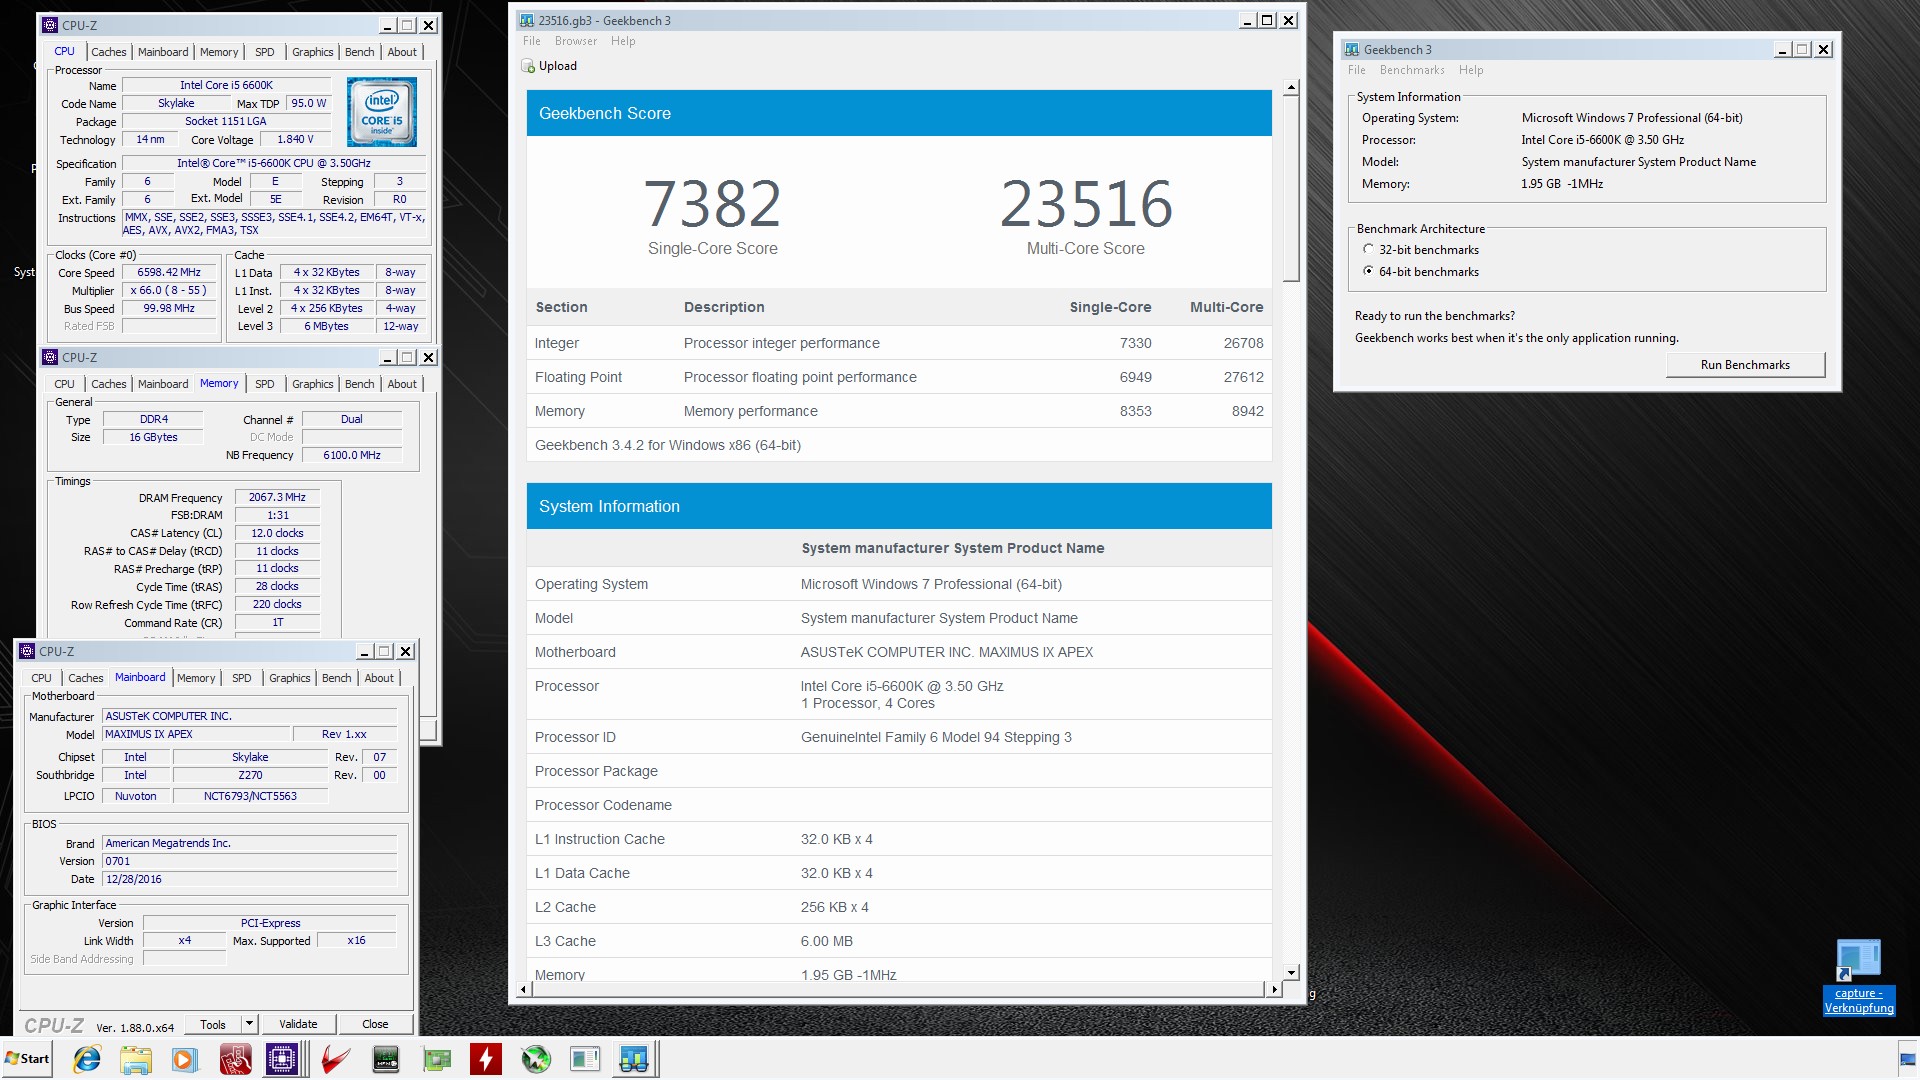This screenshot has width=1920, height=1080.
Task: Click DRAM Frequency value 2067.3 MHz
Action: 277,498
